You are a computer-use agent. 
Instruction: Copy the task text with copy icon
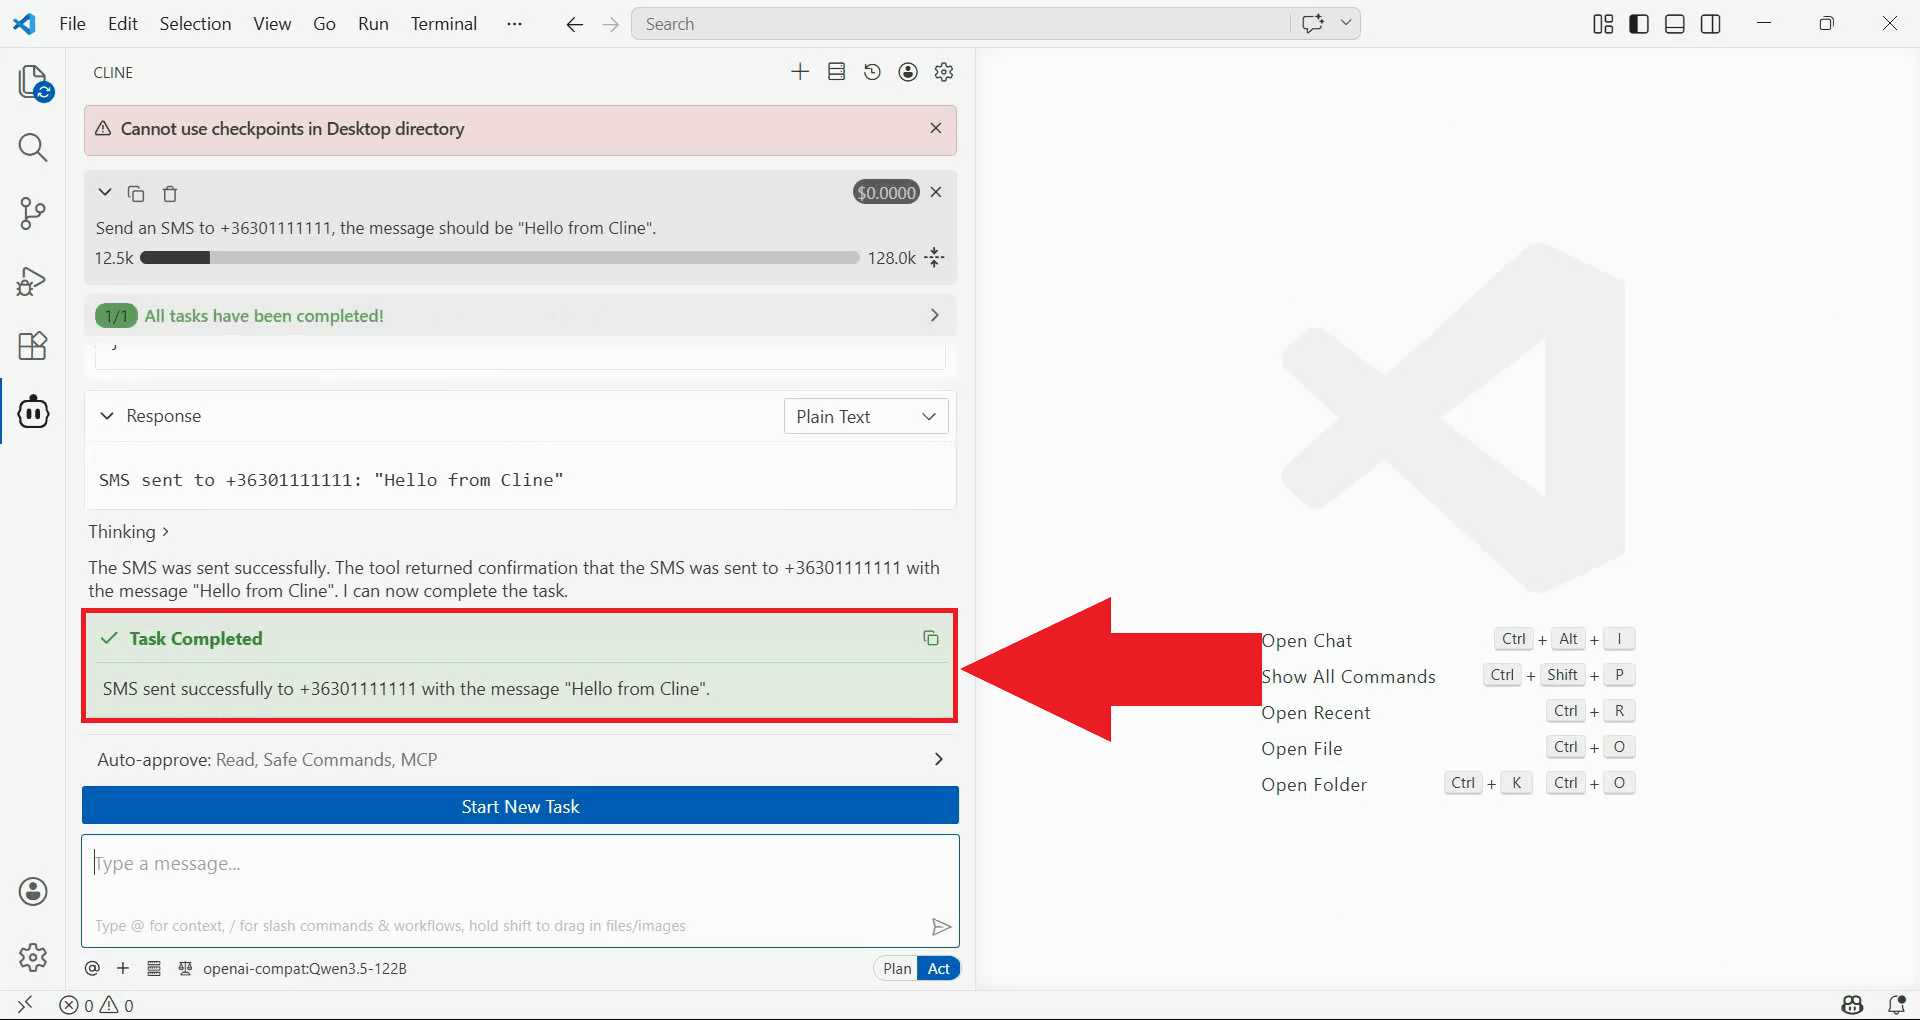tap(136, 193)
